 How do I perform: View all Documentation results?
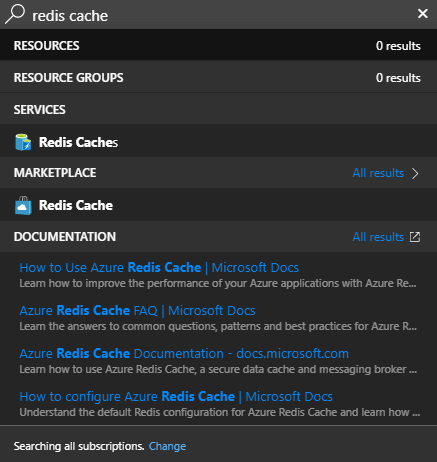pyautogui.click(x=378, y=237)
